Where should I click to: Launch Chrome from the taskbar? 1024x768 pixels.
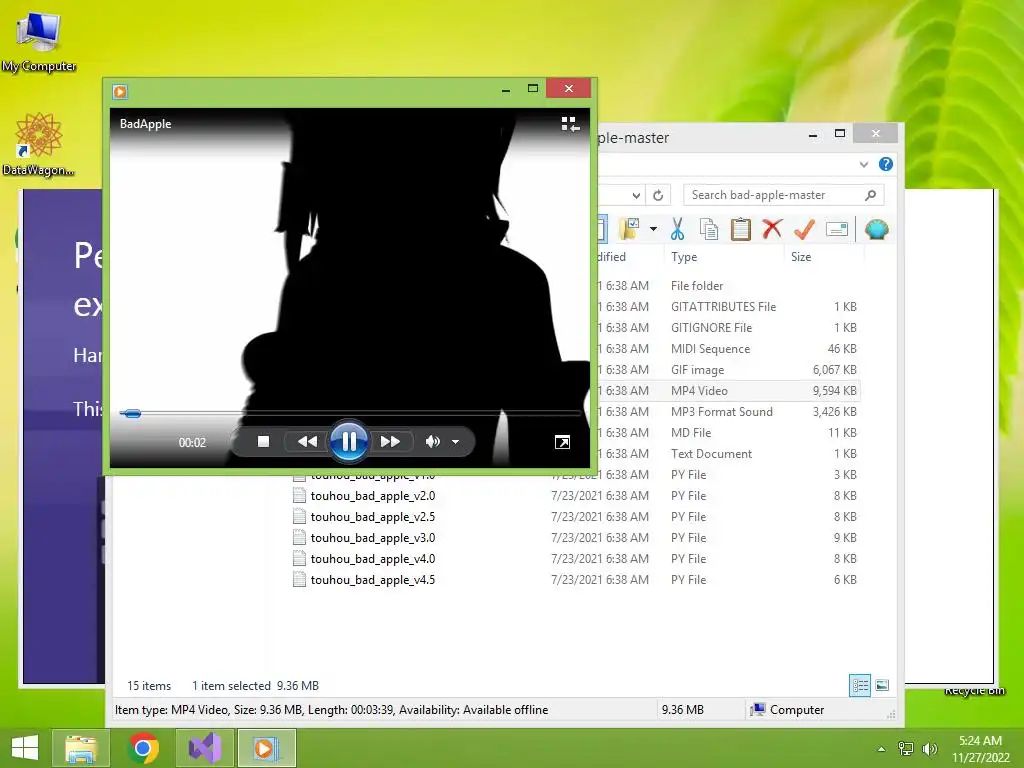pyautogui.click(x=143, y=748)
